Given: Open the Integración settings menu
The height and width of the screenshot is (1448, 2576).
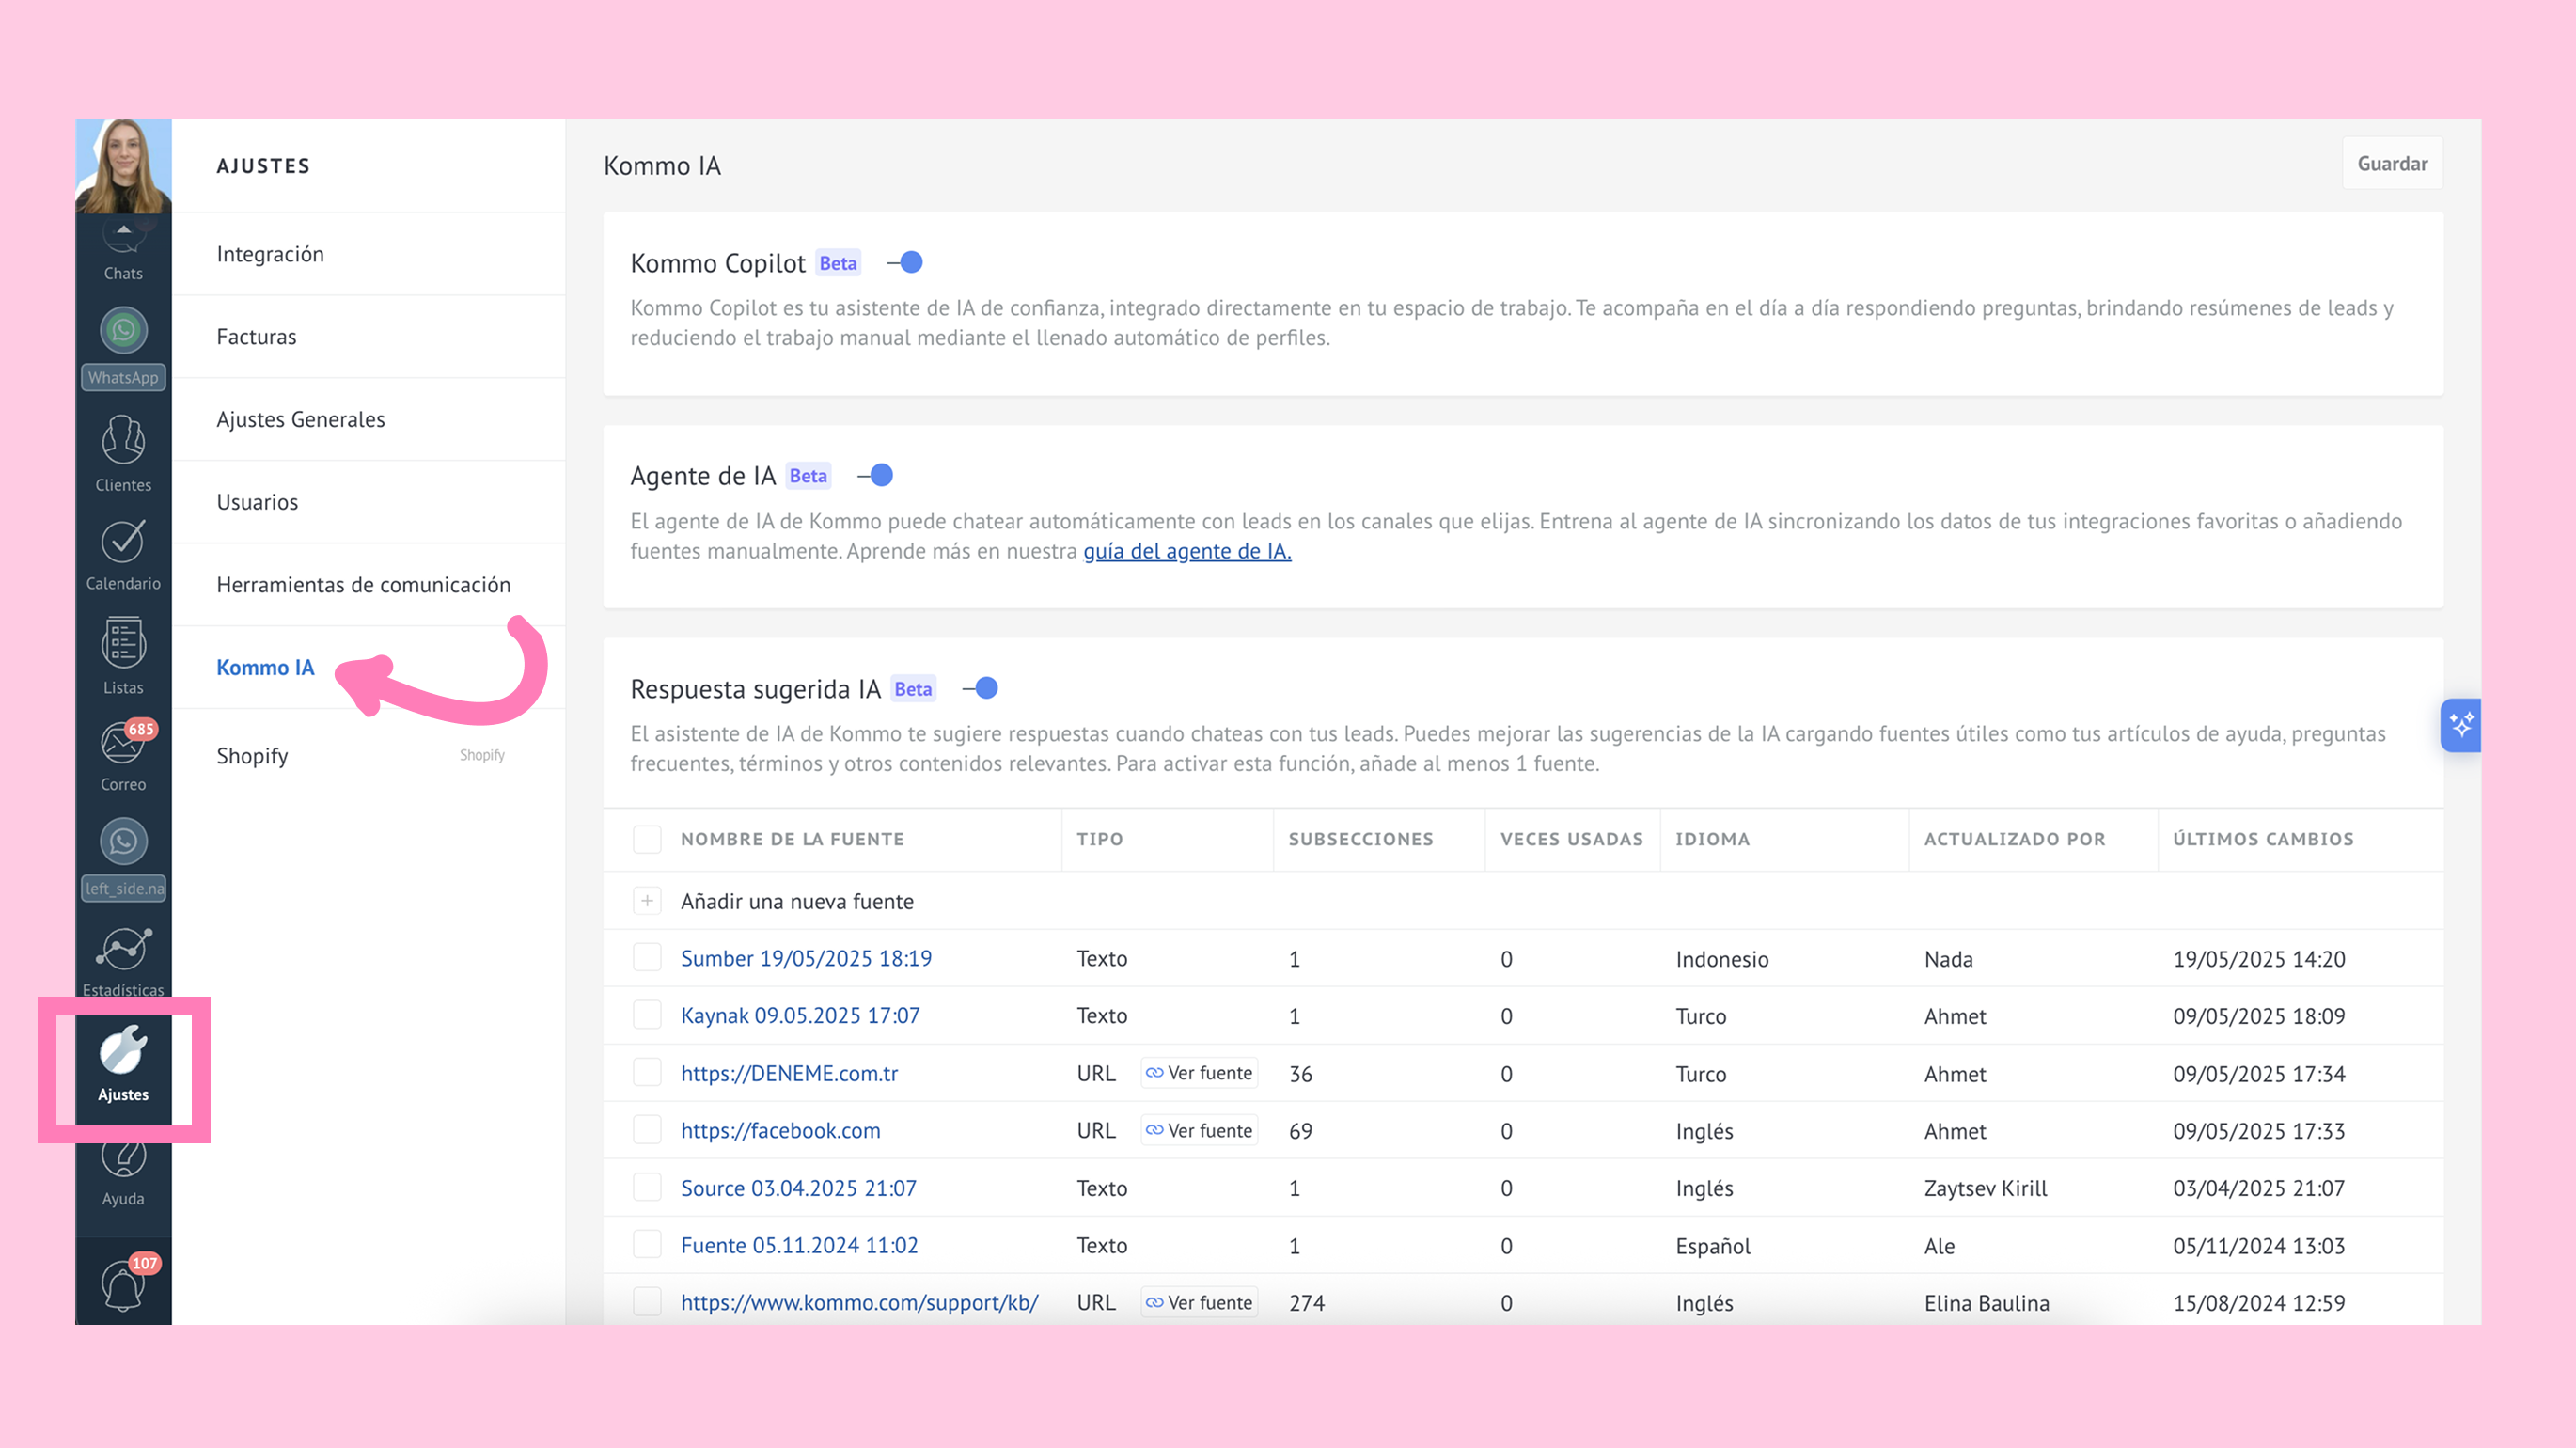Looking at the screenshot, I should pyautogui.click(x=369, y=254).
